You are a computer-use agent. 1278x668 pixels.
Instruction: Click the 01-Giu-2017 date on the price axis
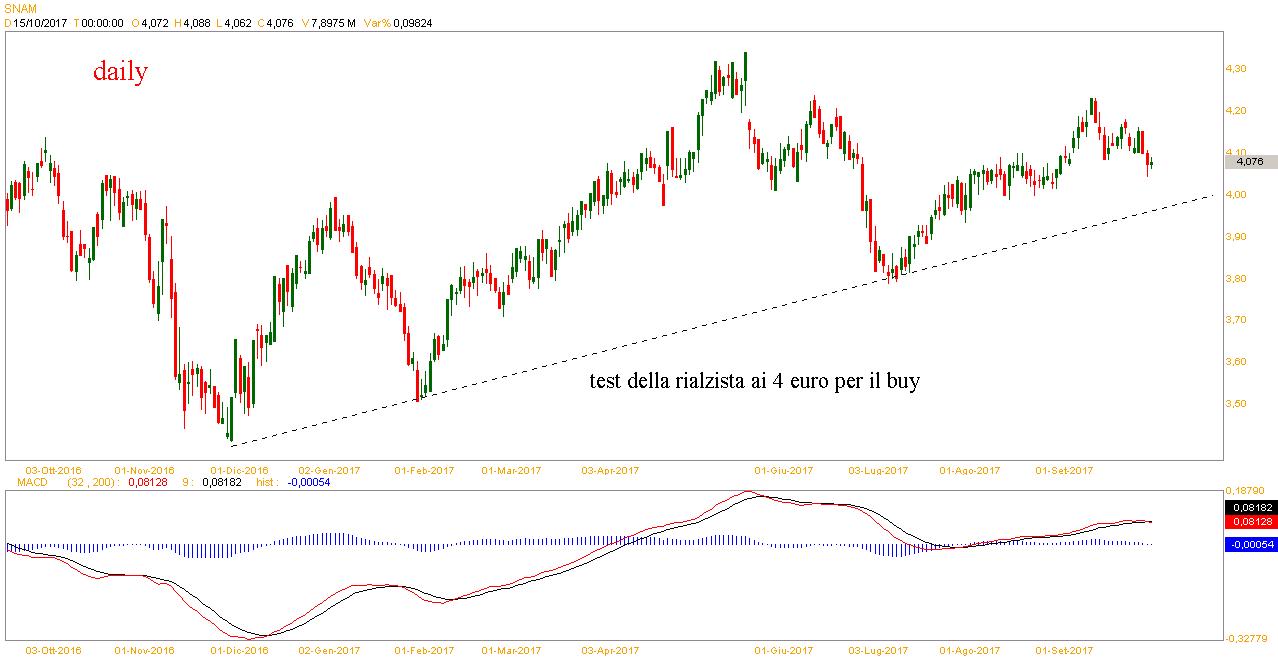click(x=783, y=469)
